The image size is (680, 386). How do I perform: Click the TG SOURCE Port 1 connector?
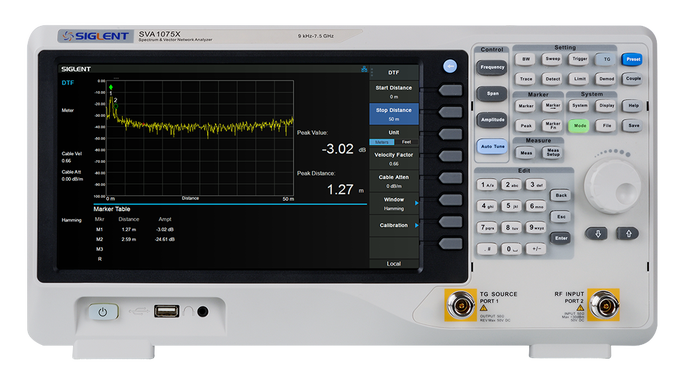(x=460, y=305)
